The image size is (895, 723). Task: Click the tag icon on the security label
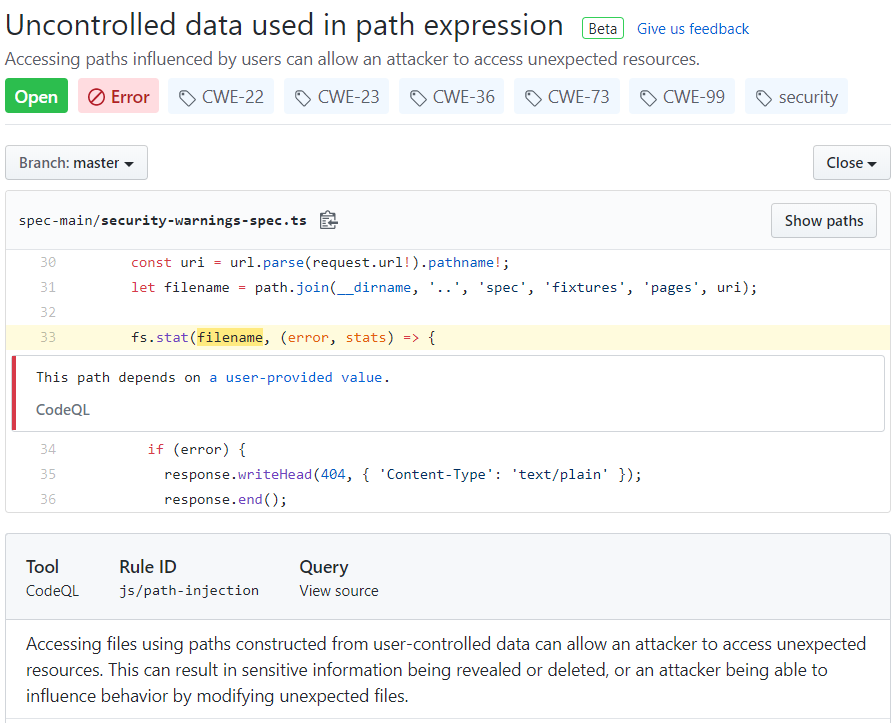click(x=763, y=96)
